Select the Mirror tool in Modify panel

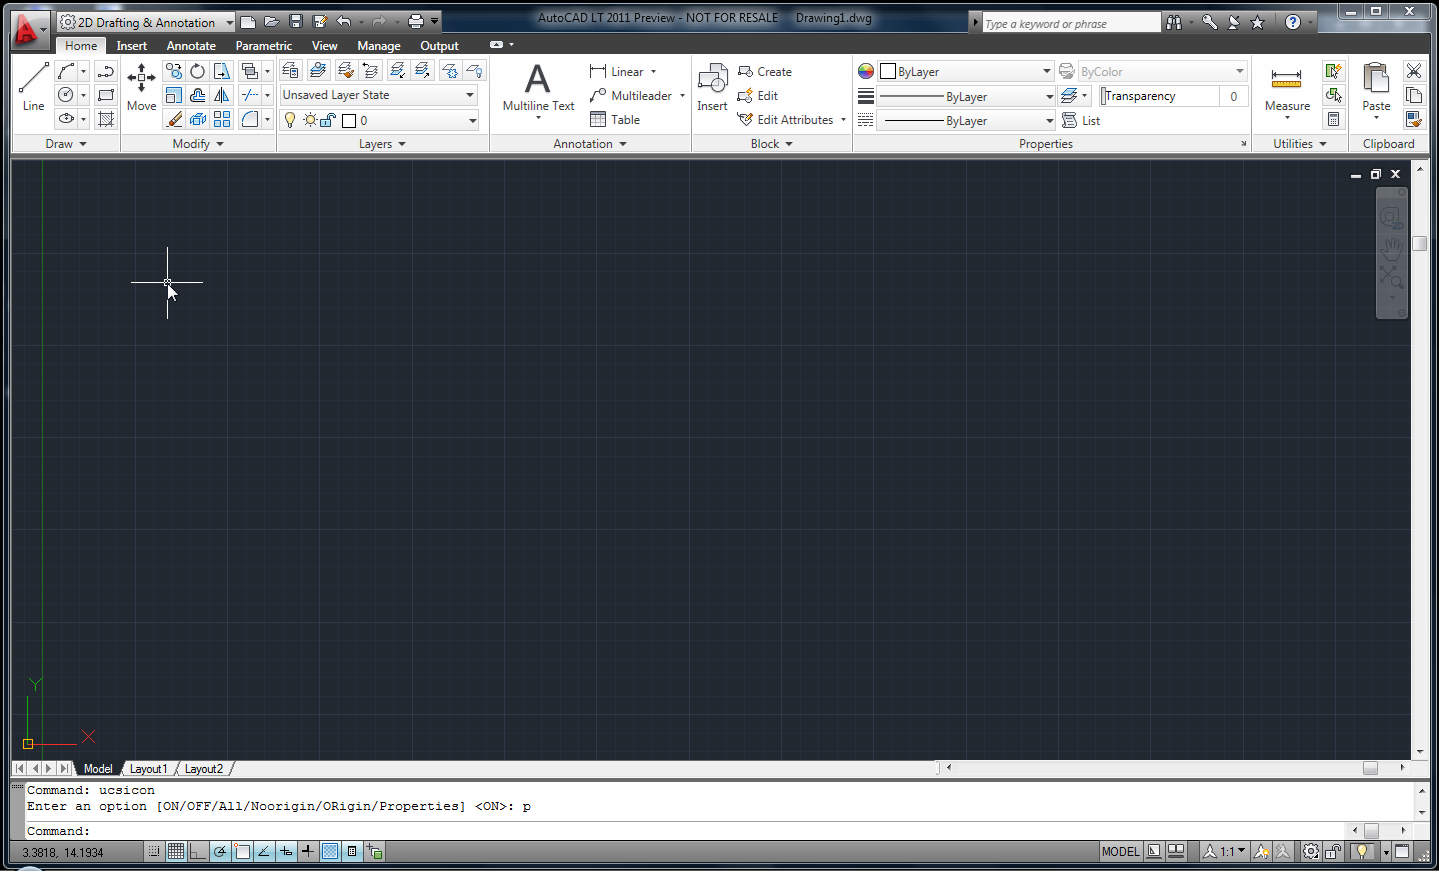(x=221, y=95)
